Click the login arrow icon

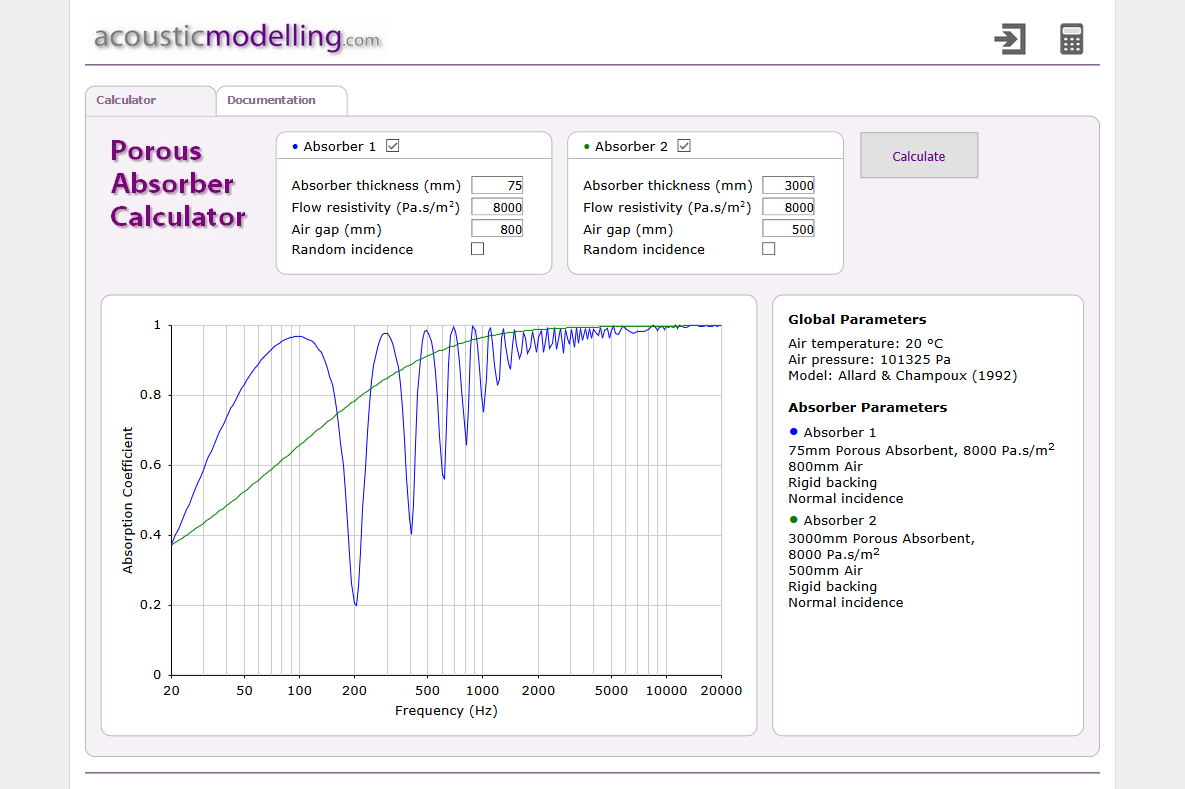1010,39
